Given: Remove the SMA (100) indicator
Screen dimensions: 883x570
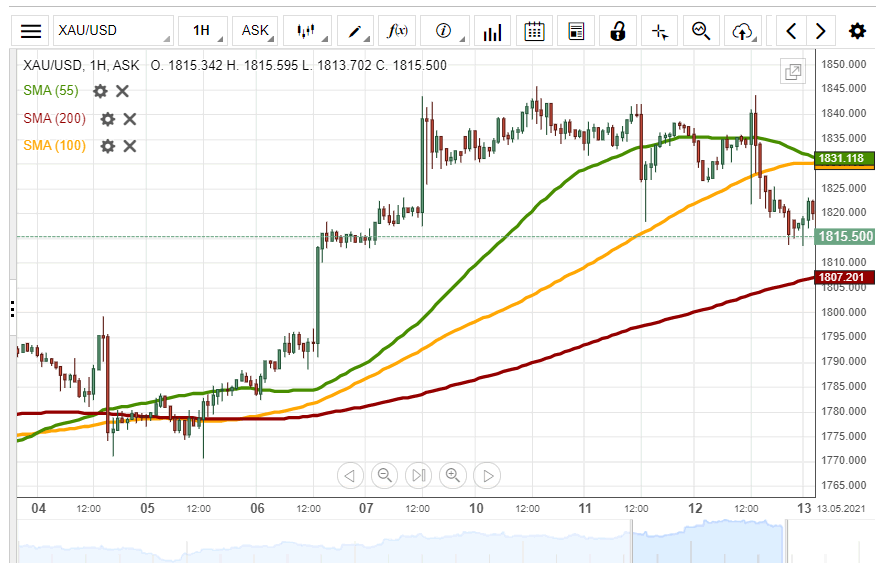Looking at the screenshot, I should 130,146.
